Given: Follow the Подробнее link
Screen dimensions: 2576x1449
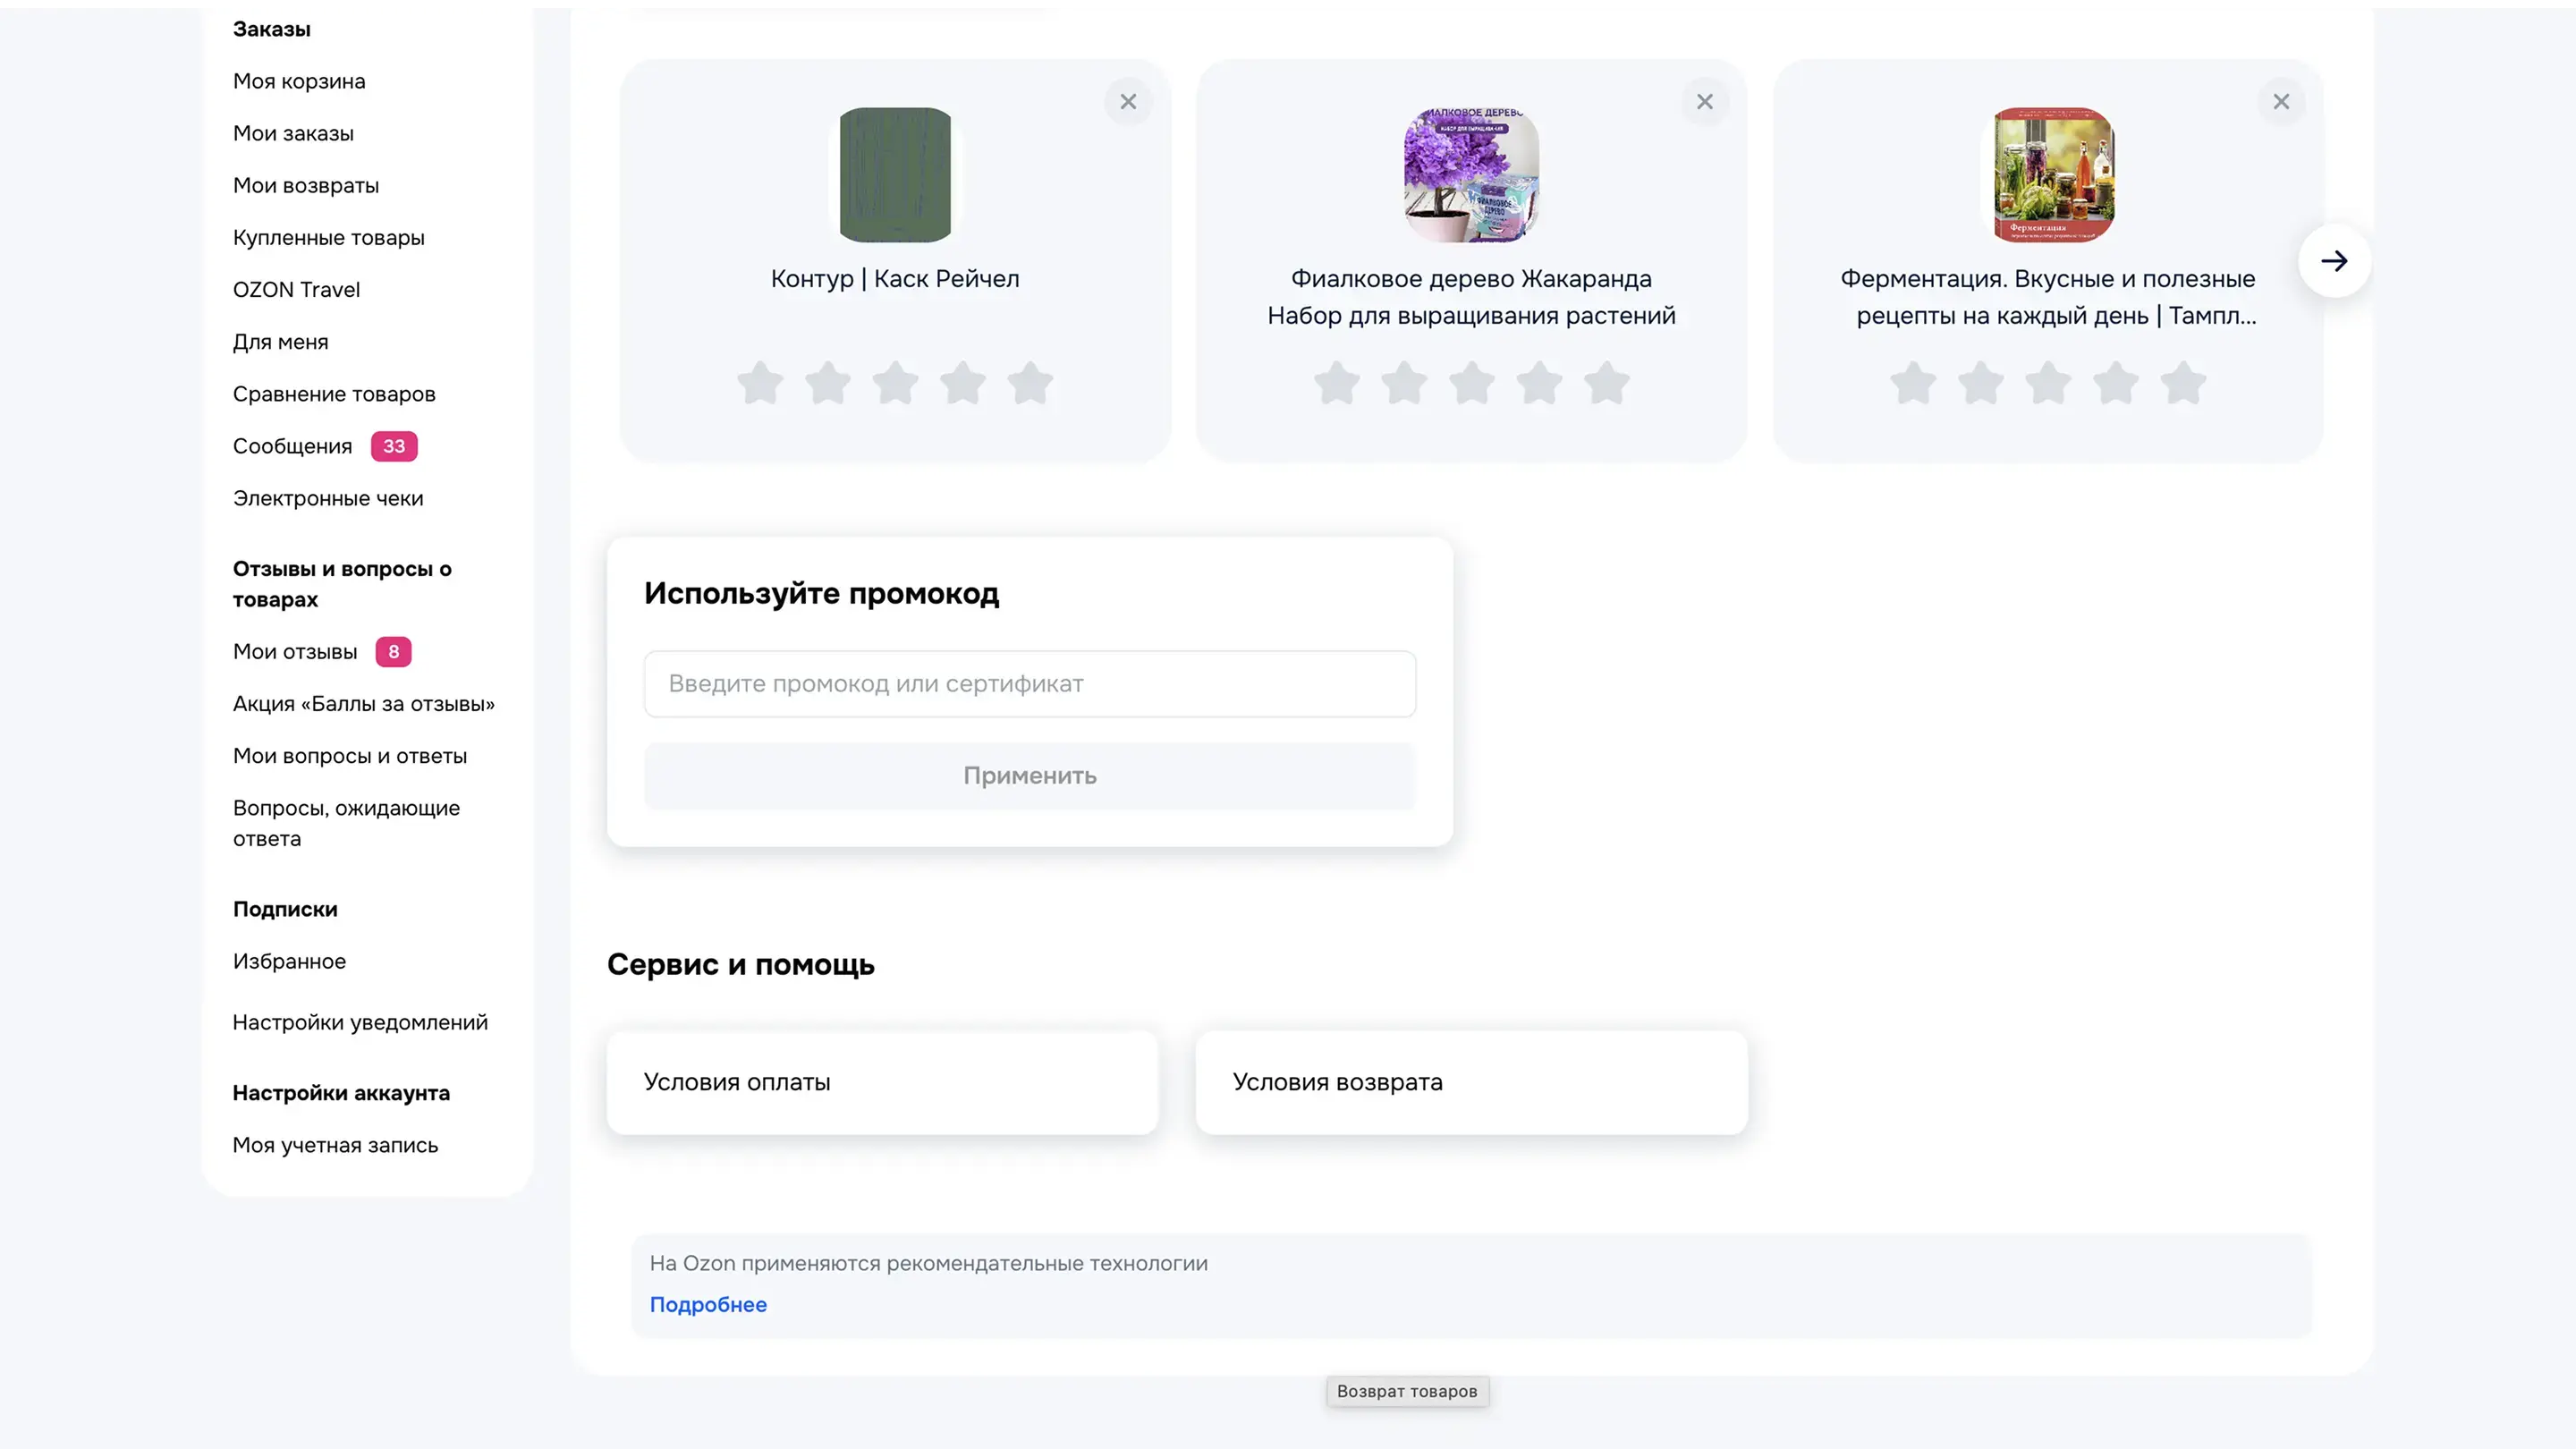Looking at the screenshot, I should tap(708, 1304).
